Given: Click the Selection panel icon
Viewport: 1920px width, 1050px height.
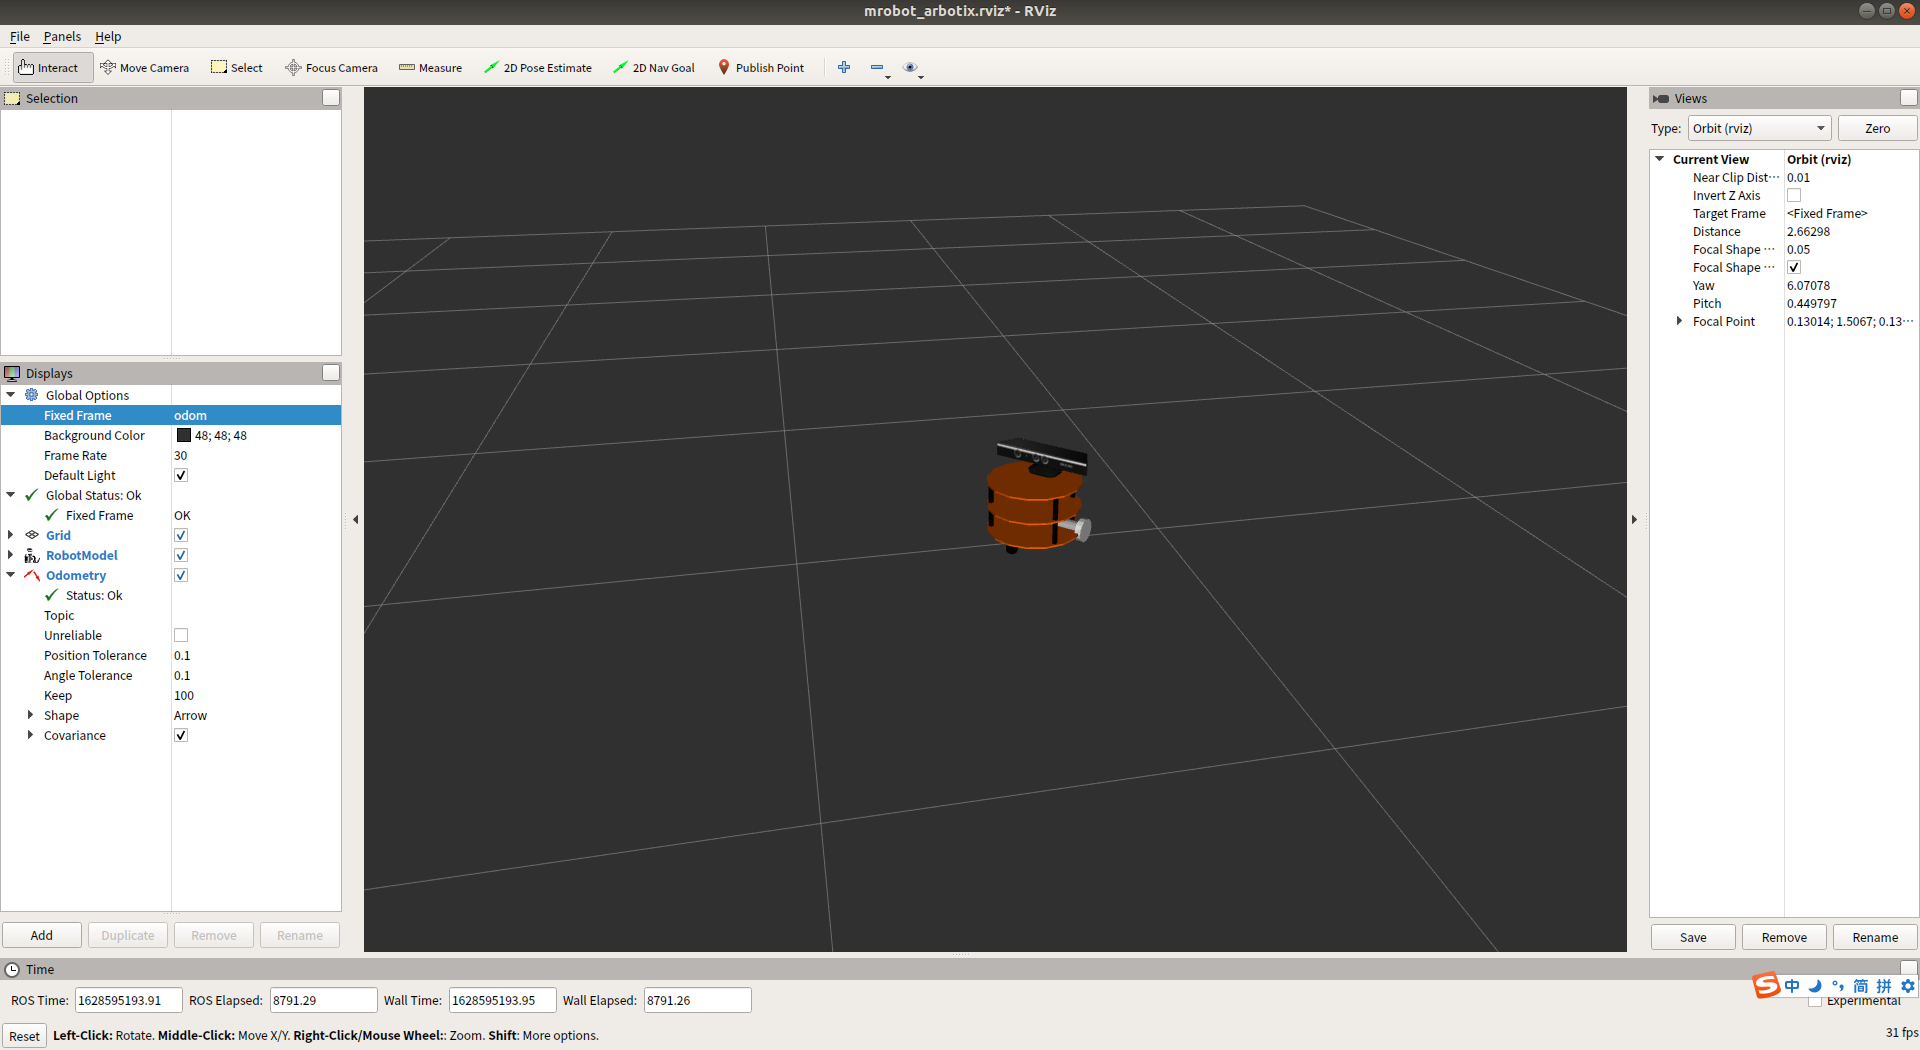Looking at the screenshot, I should click(12, 98).
